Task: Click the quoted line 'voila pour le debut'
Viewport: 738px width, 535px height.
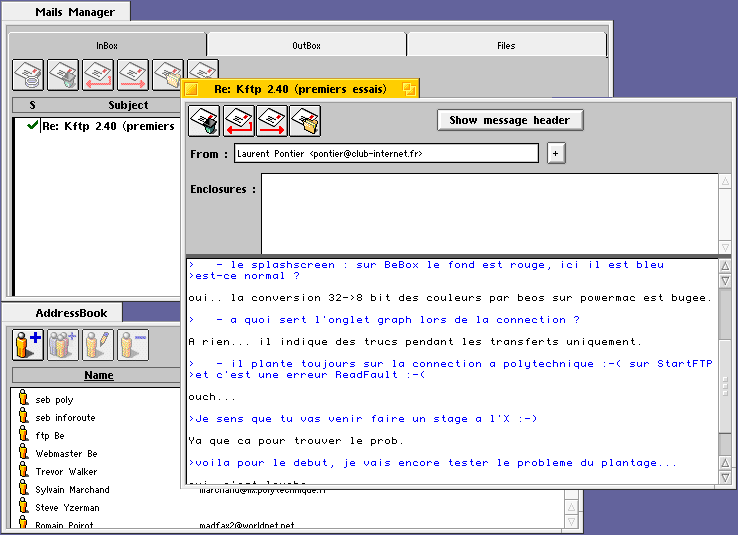Action: coord(432,463)
